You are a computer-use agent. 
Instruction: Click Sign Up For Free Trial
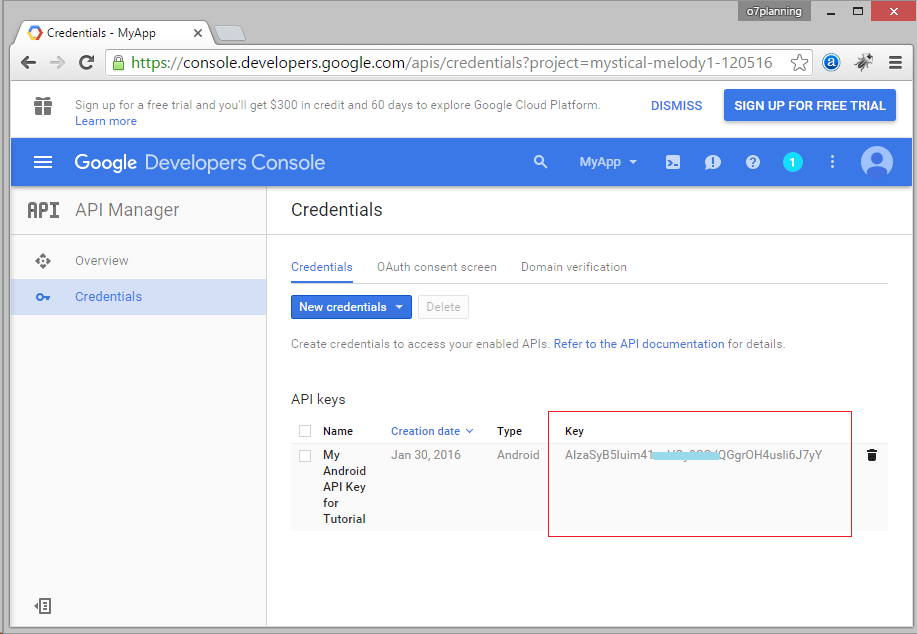click(x=809, y=105)
